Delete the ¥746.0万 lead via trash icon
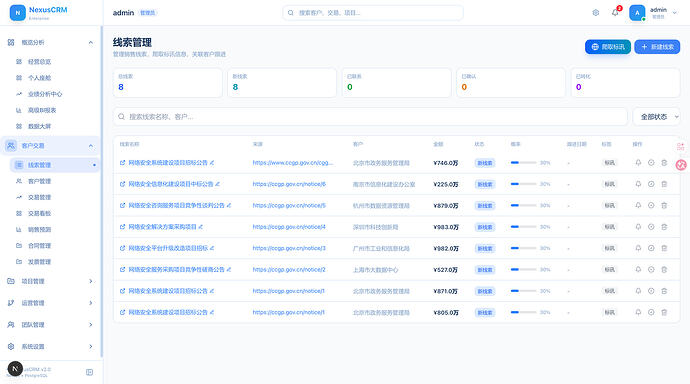Viewport: 690px width, 384px height. 664,163
